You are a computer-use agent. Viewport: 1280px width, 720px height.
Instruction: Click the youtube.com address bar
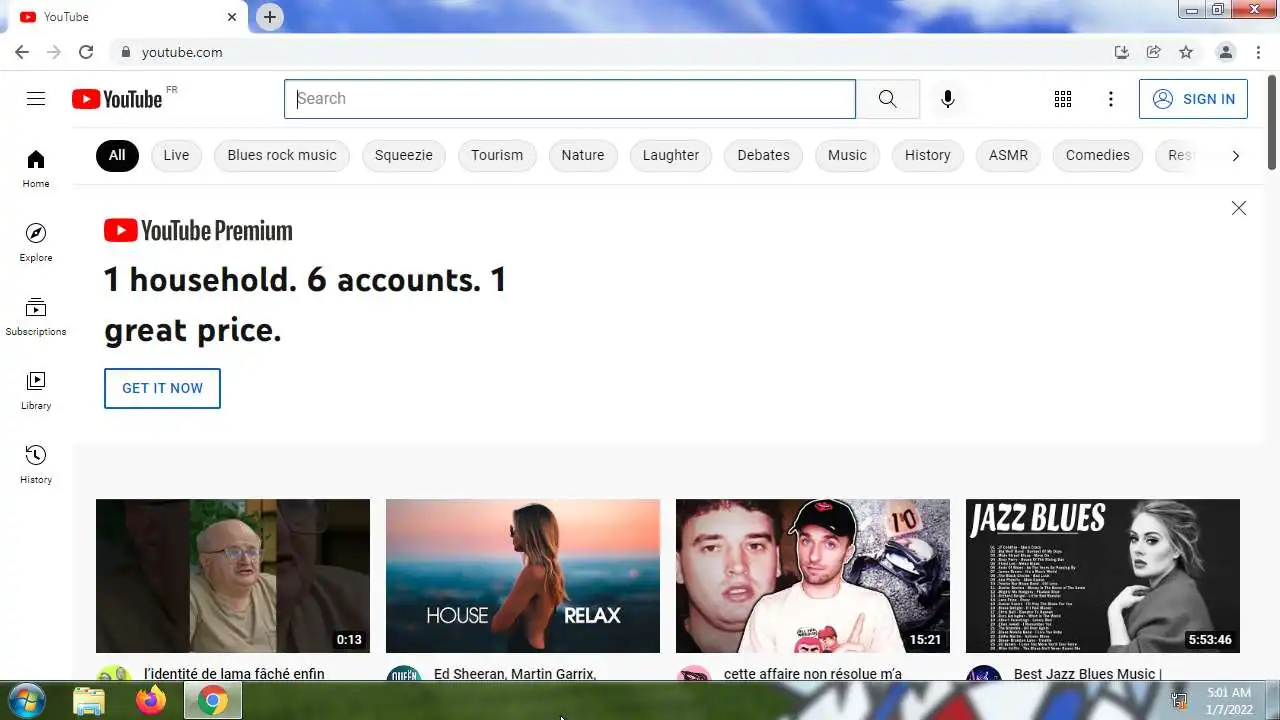pyautogui.click(x=610, y=52)
